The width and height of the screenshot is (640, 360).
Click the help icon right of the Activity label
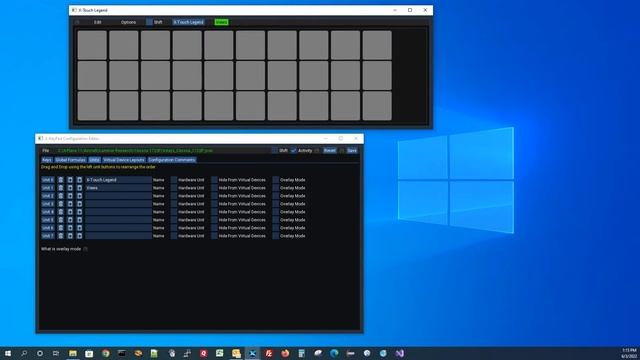pos(317,151)
